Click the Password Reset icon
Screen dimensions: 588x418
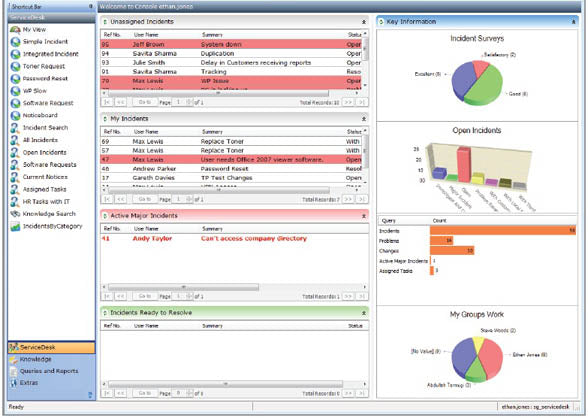(x=15, y=79)
